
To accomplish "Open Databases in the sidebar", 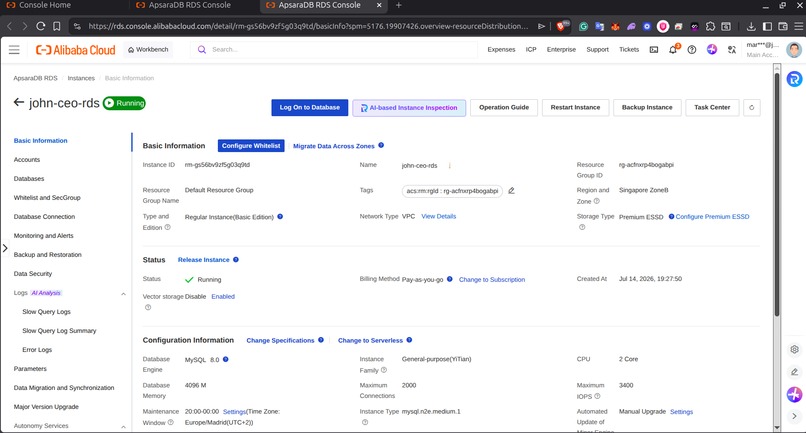I will [x=29, y=179].
